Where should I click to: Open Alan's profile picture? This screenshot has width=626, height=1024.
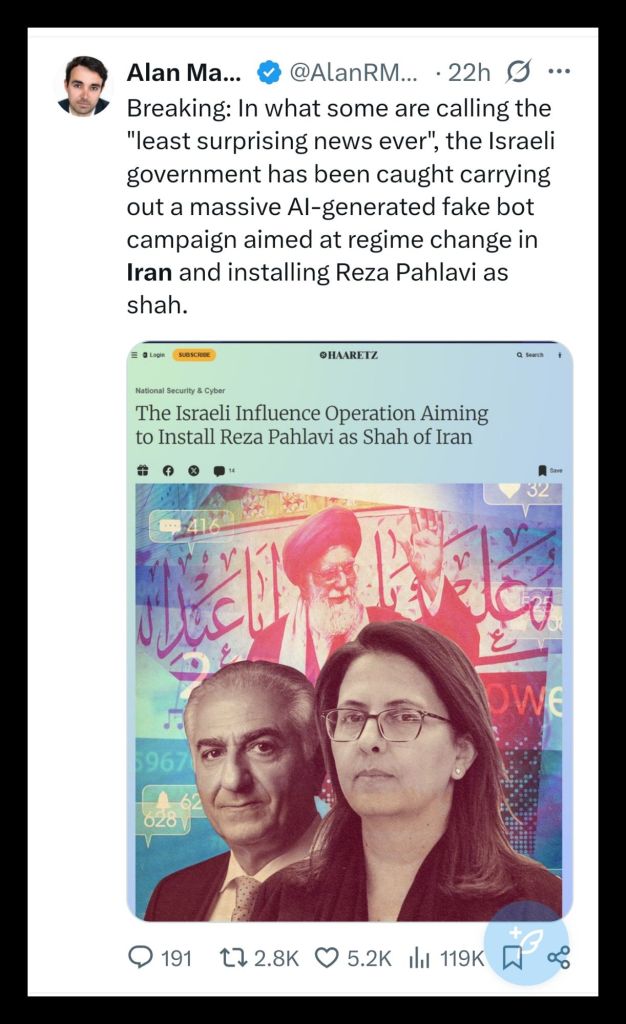[x=86, y=86]
